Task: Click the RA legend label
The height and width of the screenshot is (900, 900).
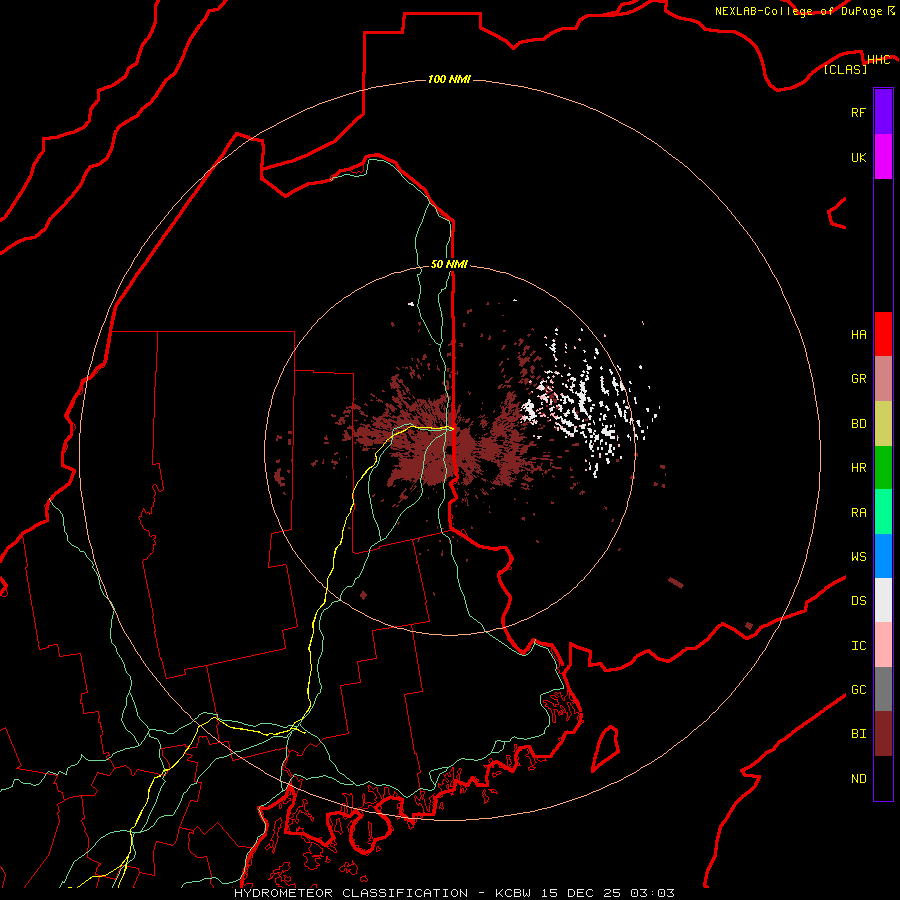Action: [858, 513]
